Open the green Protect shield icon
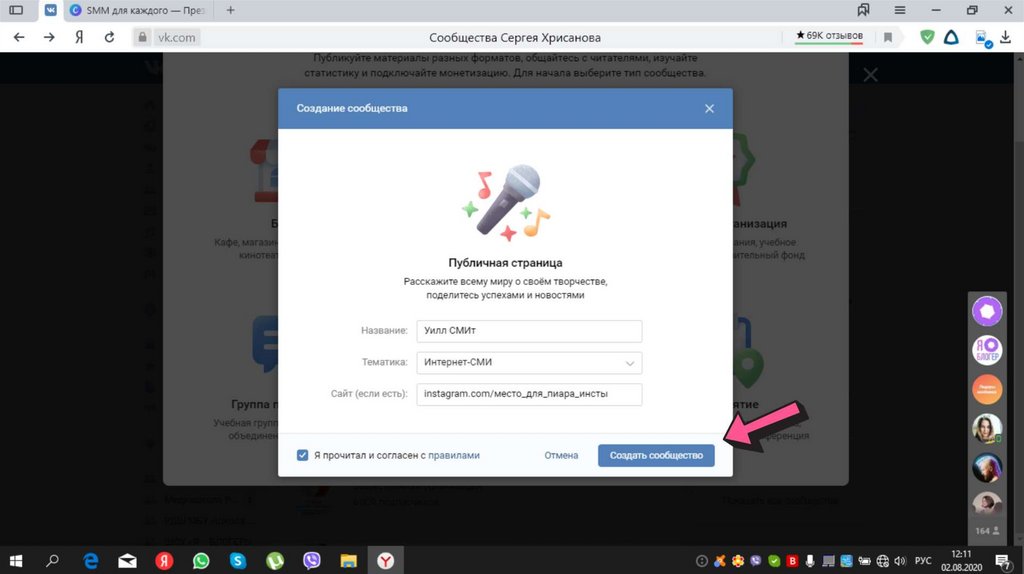The width and height of the screenshot is (1024, 574). [x=927, y=37]
